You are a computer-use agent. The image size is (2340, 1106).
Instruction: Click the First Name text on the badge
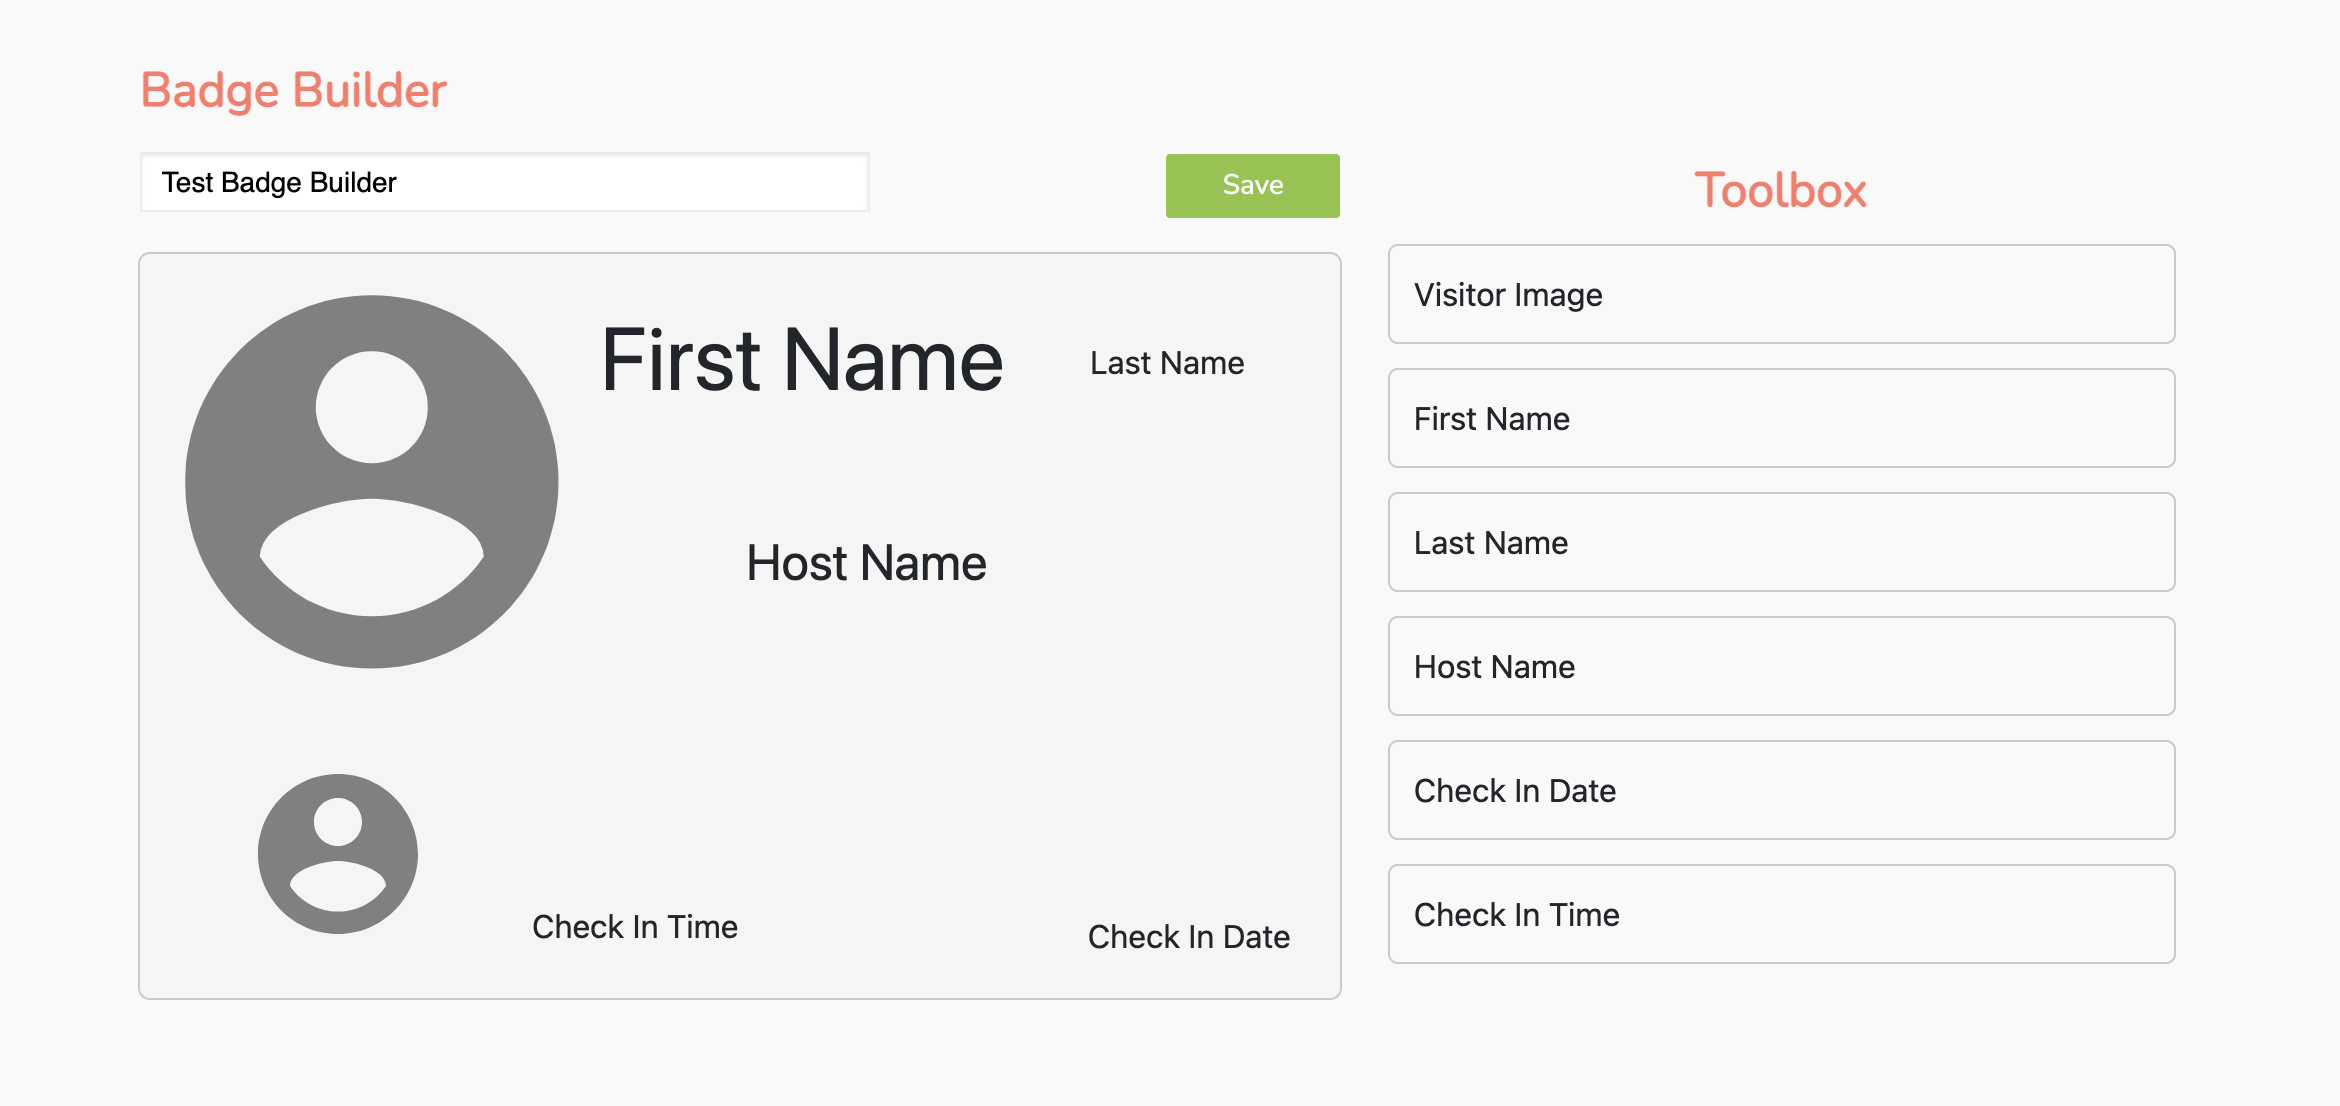800,362
